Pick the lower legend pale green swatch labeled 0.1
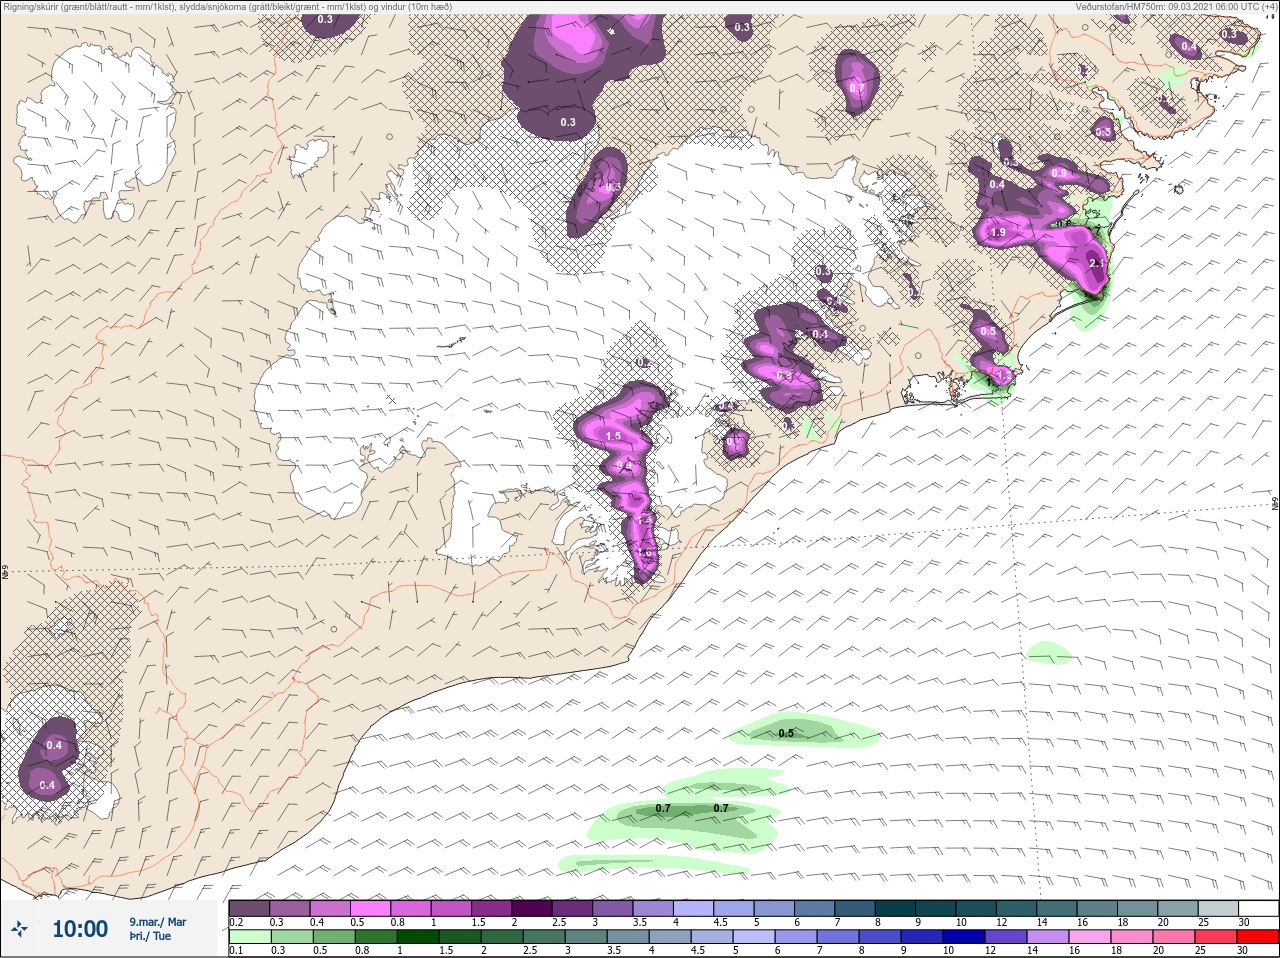 point(250,937)
